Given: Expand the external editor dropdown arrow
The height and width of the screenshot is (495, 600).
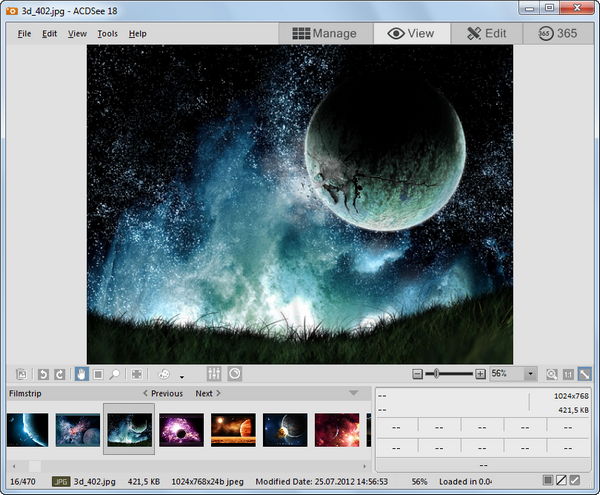Looking at the screenshot, I should coord(182,376).
